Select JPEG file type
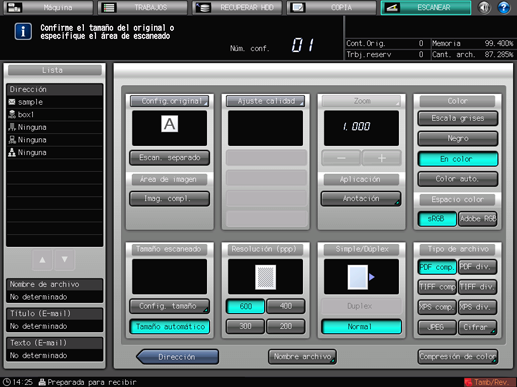 tap(437, 327)
